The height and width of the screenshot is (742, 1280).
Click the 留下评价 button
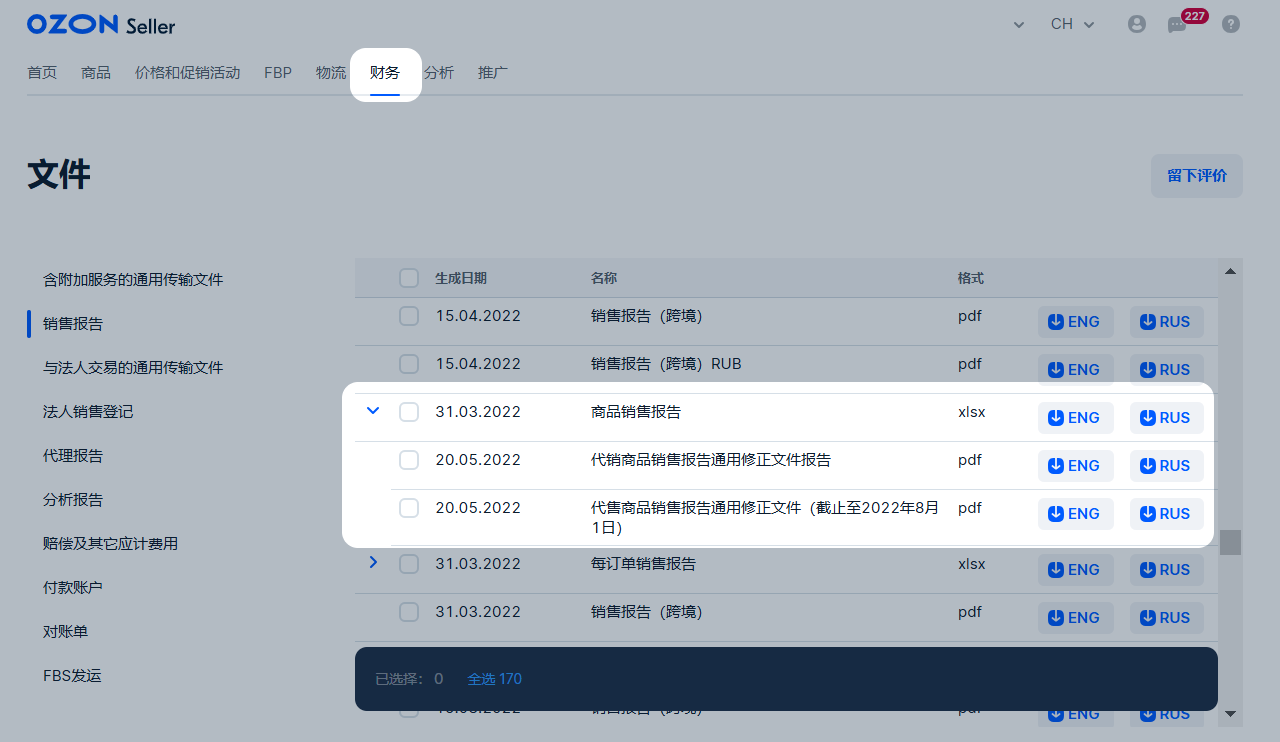(1197, 176)
